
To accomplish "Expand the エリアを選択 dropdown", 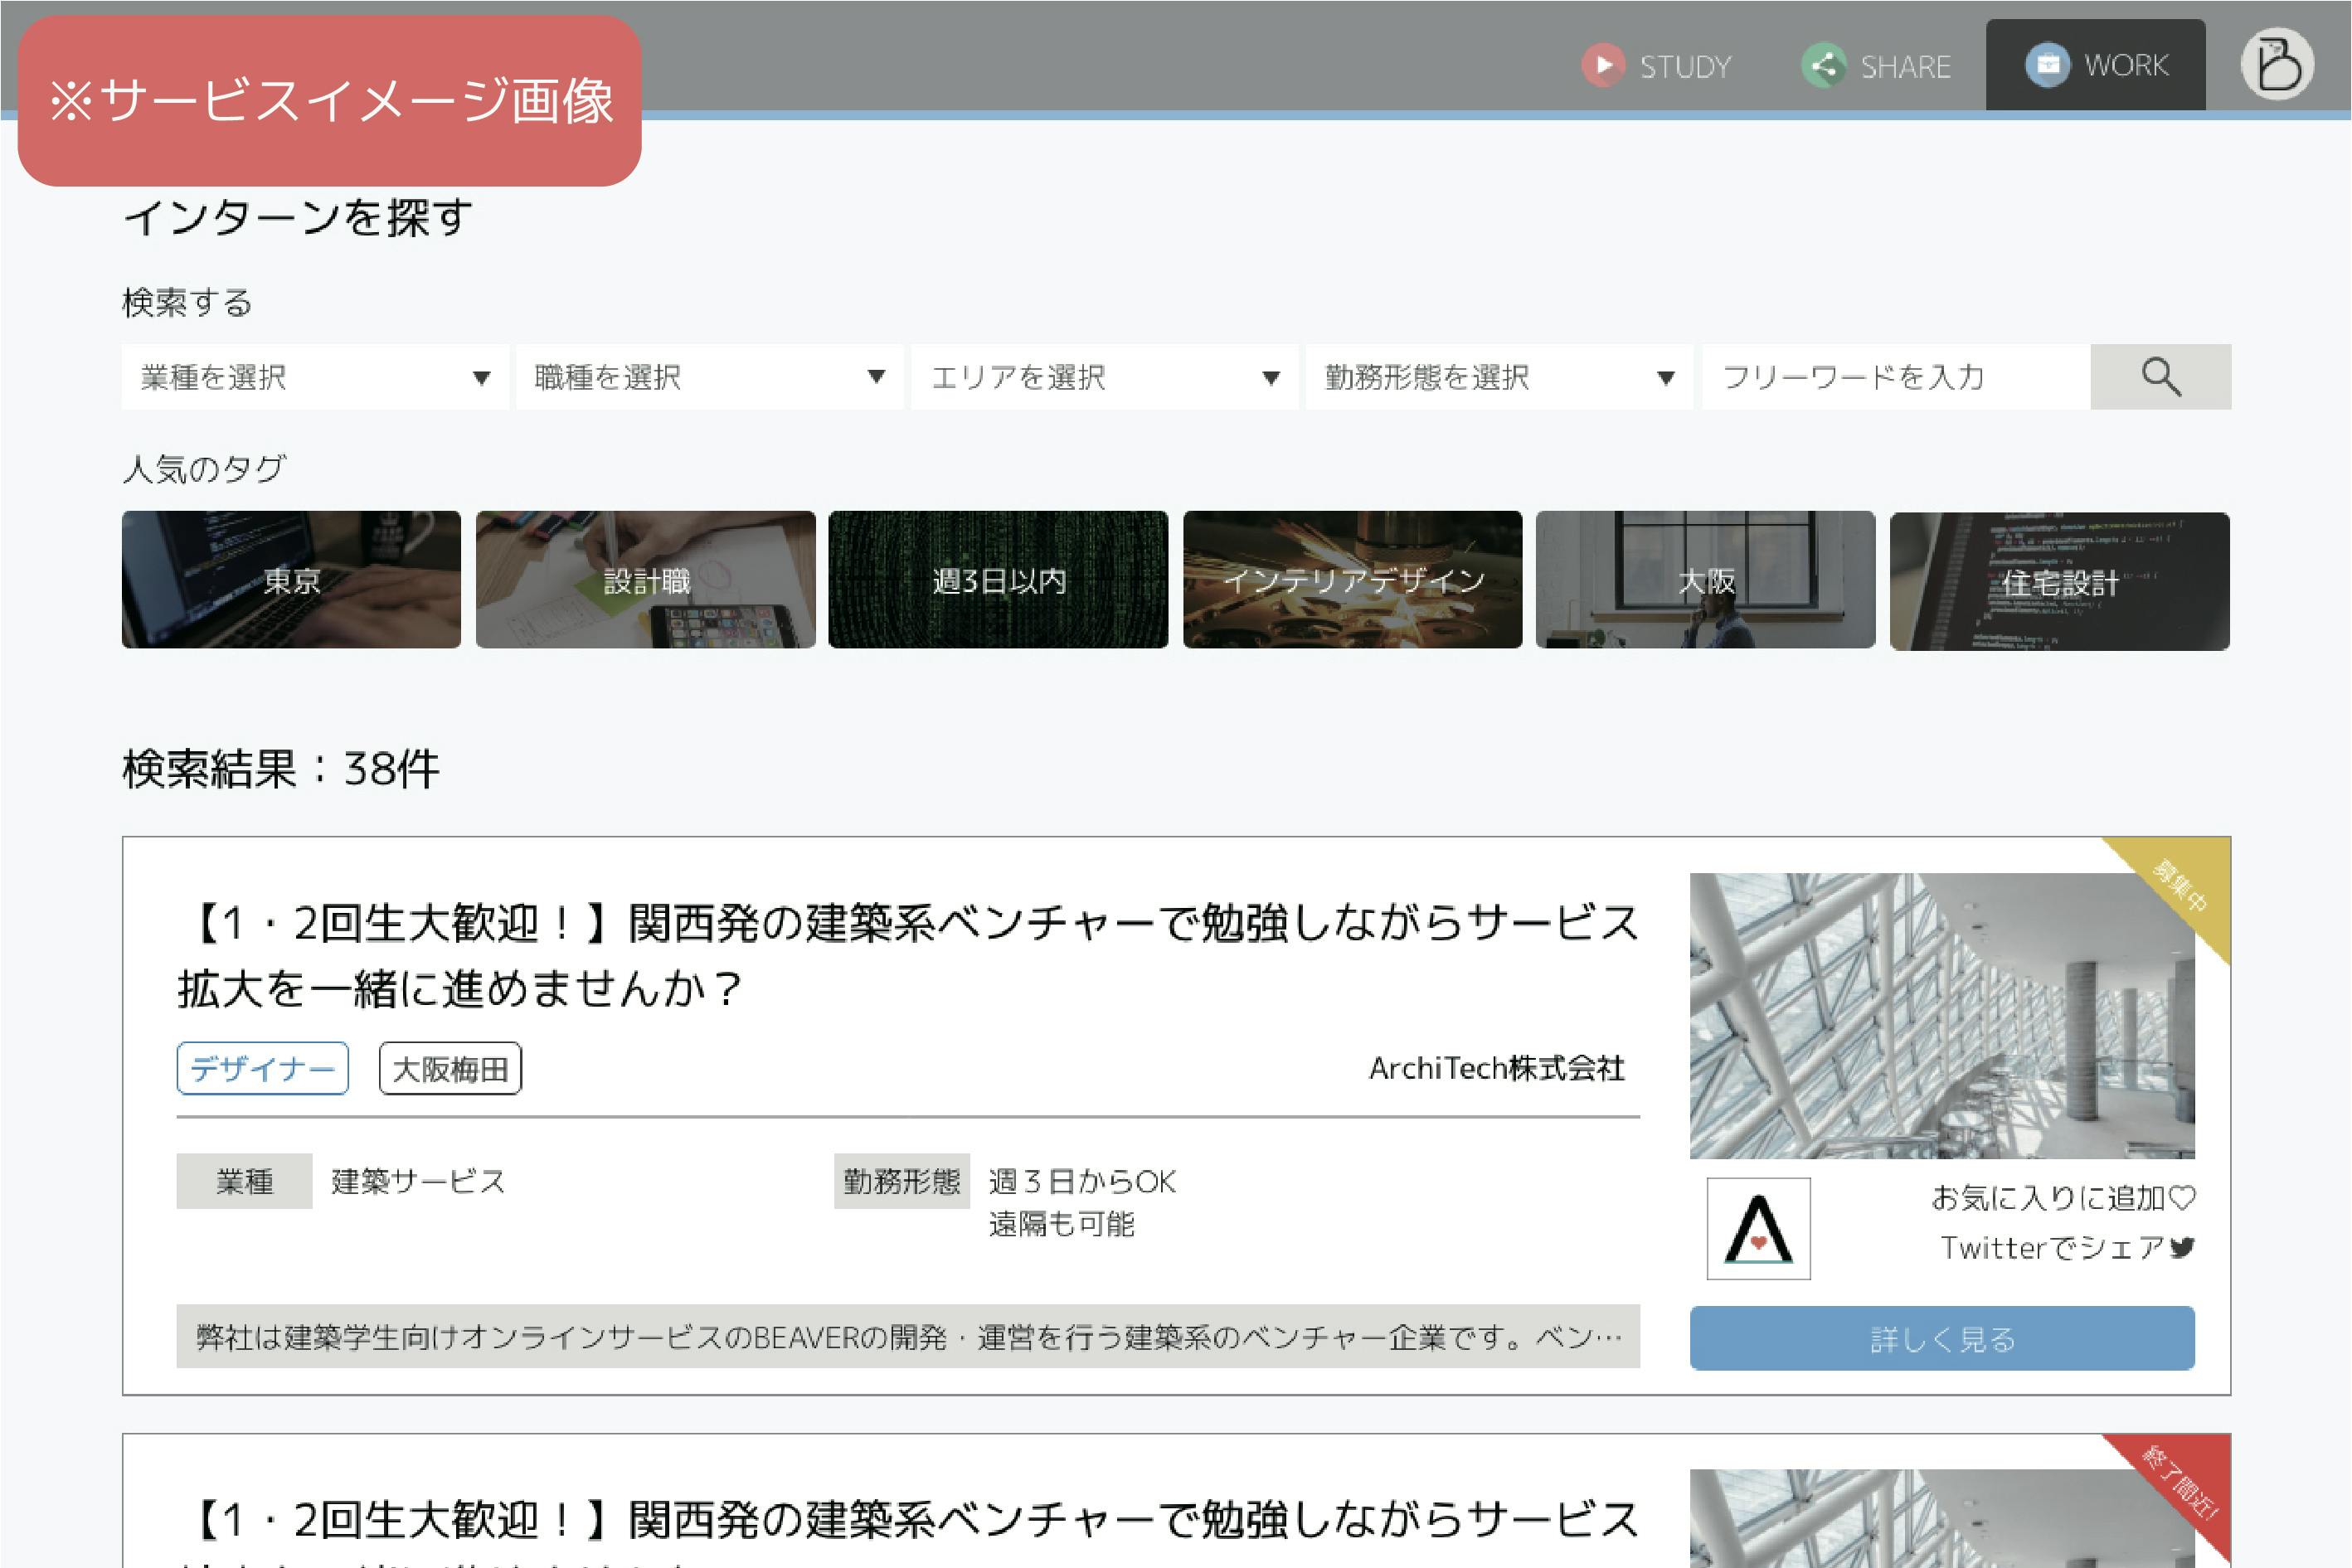I will point(1104,377).
